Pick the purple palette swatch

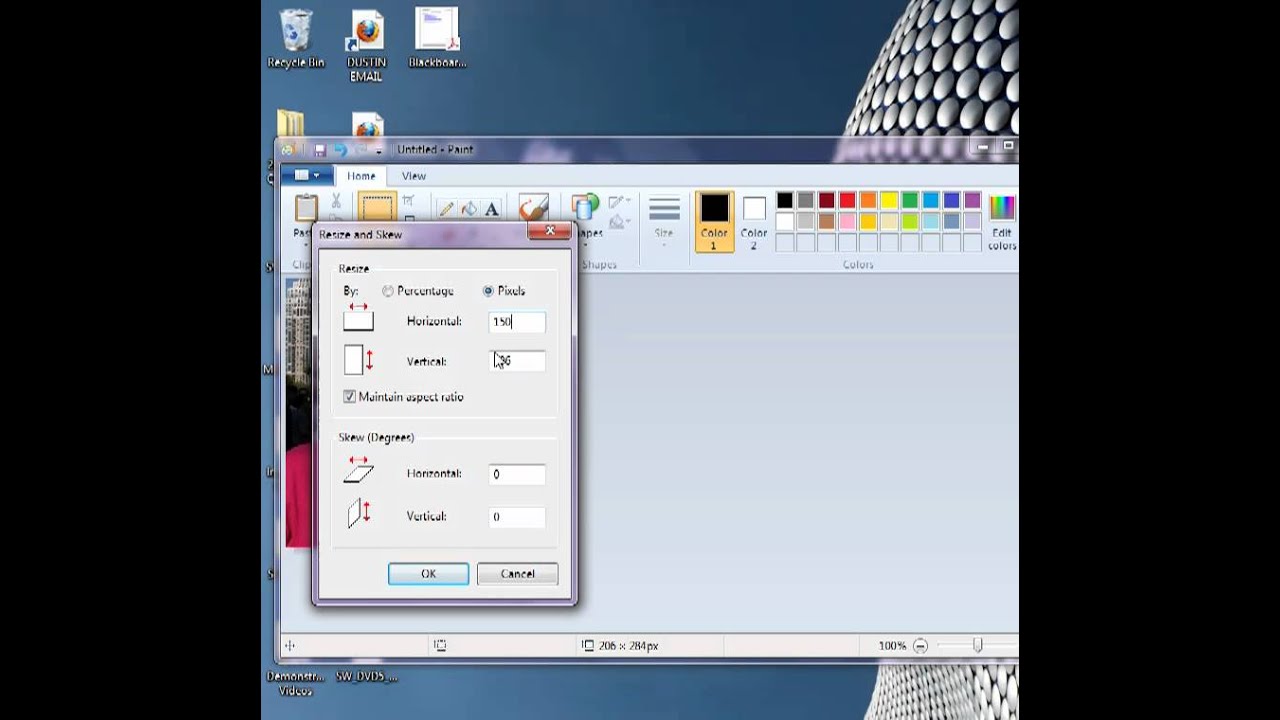tap(973, 200)
